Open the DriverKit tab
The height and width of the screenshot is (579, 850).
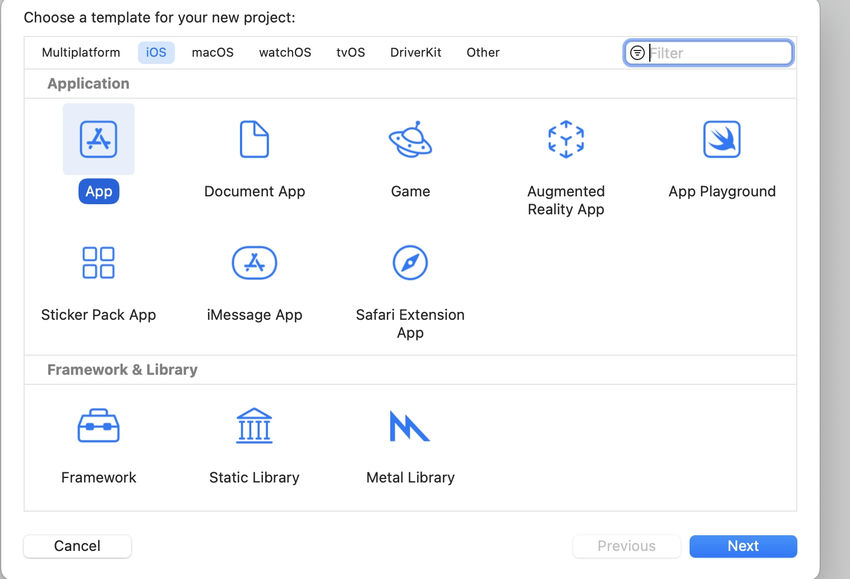416,53
